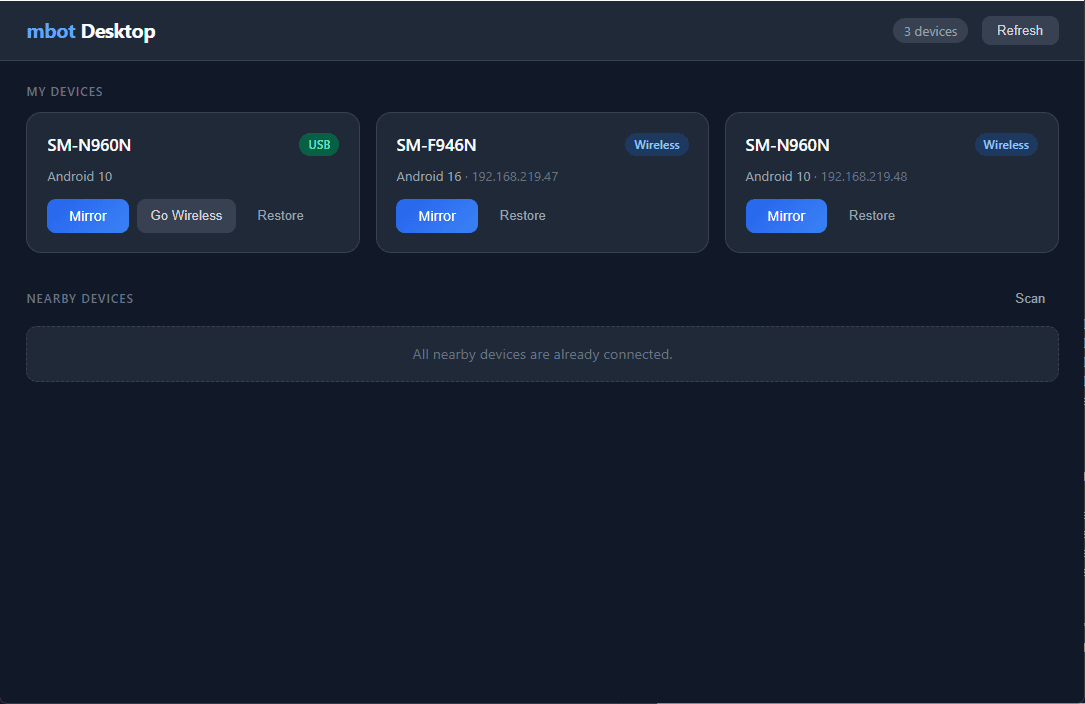Switch the USB device to wireless mode
Image resolution: width=1085 pixels, height=704 pixels.
tap(186, 215)
